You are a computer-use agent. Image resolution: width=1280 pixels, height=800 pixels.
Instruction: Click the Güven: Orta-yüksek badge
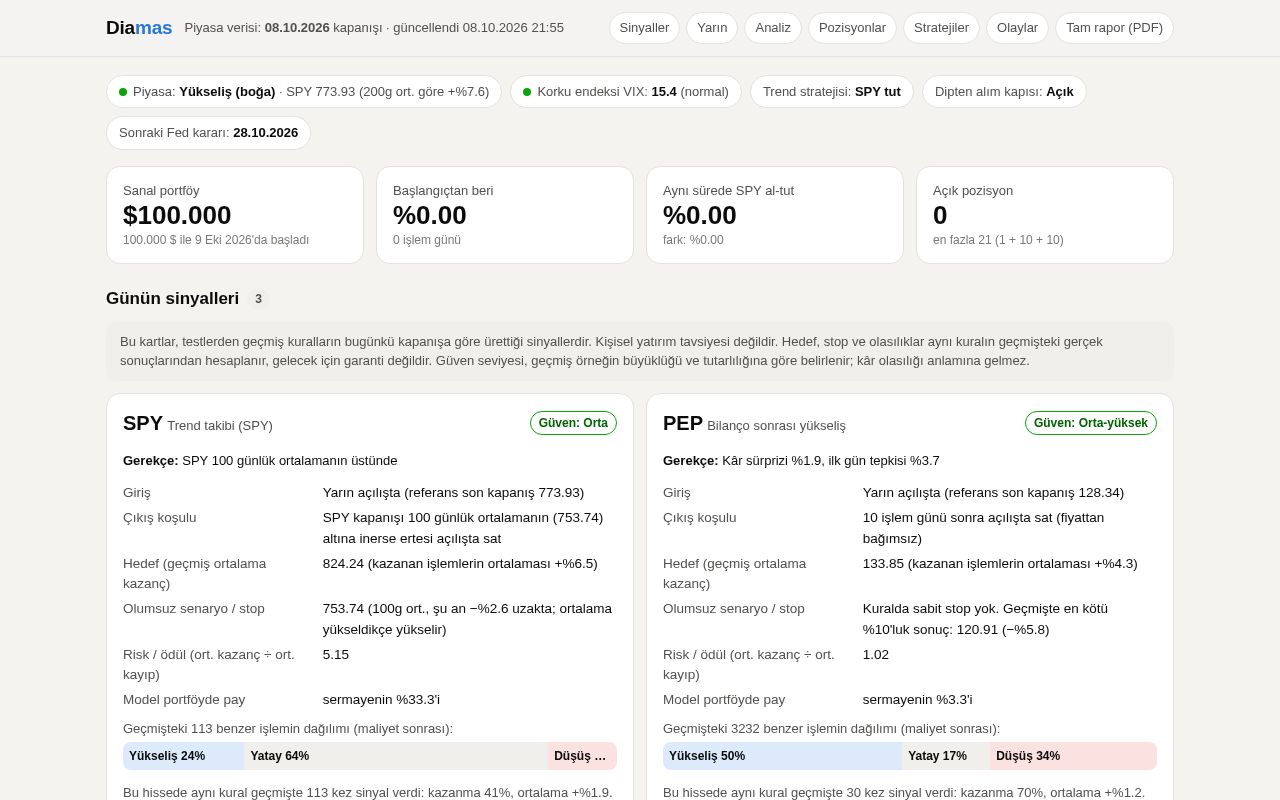click(x=1091, y=423)
